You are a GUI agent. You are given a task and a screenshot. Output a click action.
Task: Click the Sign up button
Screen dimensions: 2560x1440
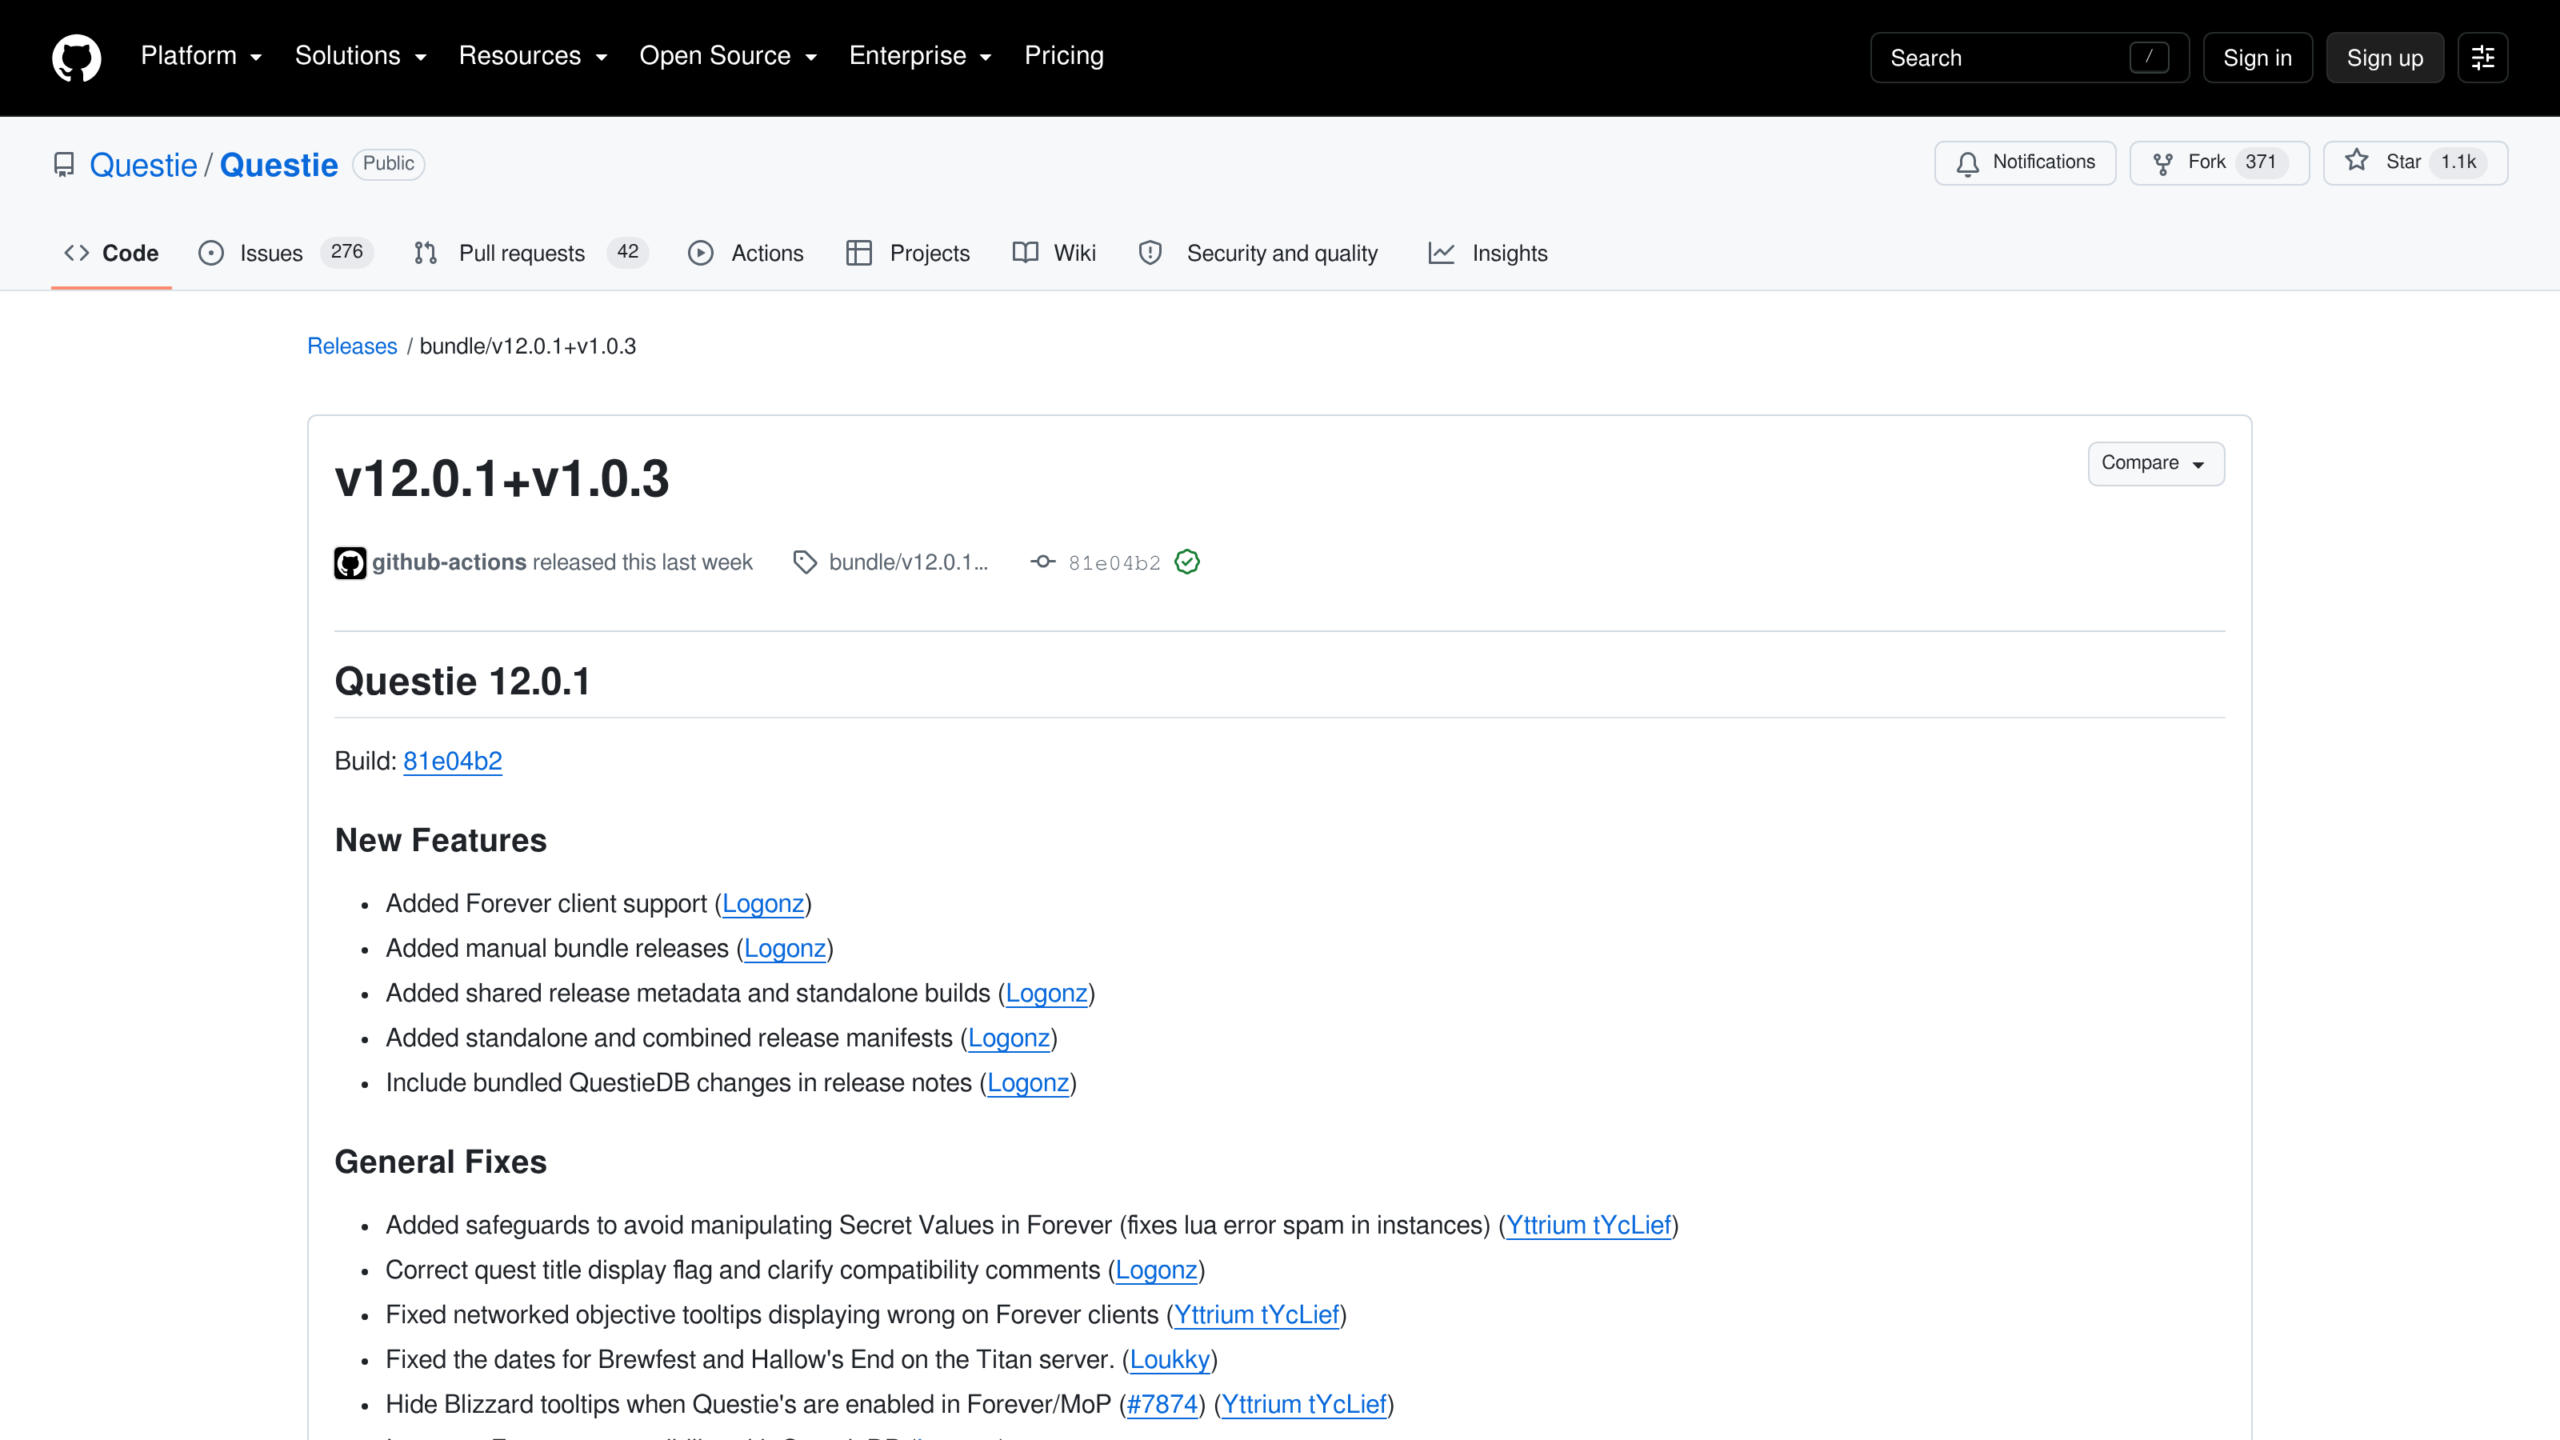pos(2385,58)
